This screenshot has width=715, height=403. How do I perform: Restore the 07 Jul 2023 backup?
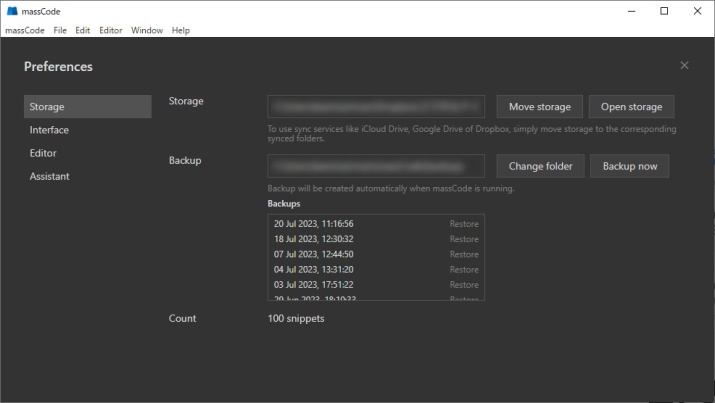[463, 254]
